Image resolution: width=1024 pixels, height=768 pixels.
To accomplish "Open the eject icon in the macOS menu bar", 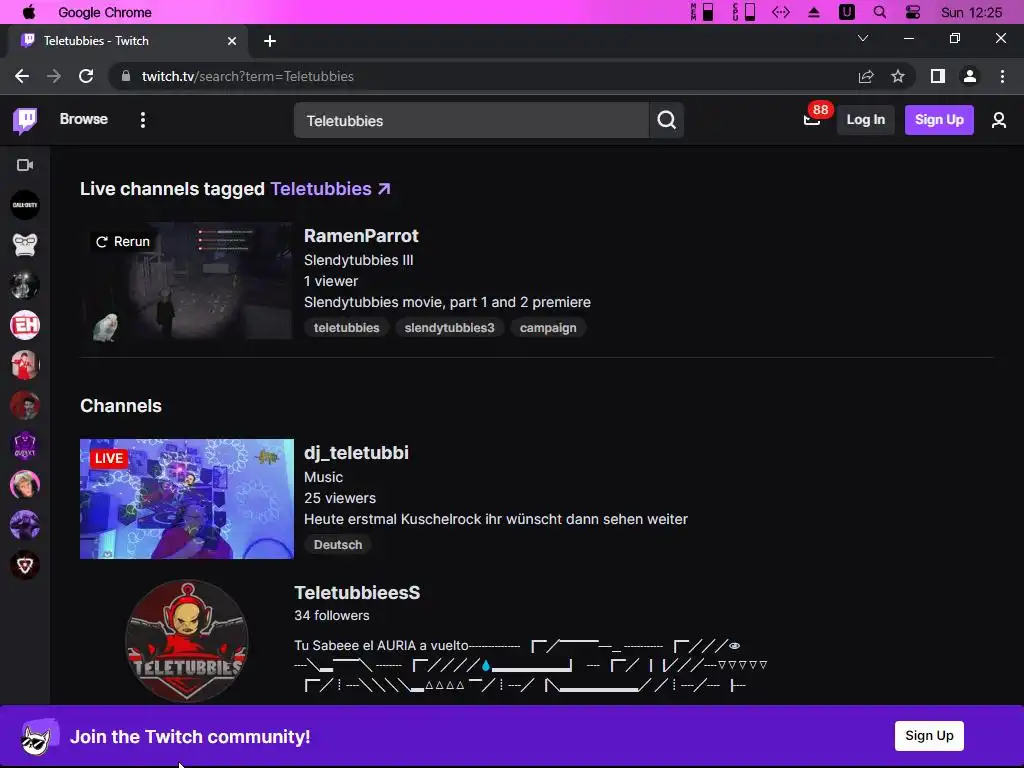I will (814, 12).
